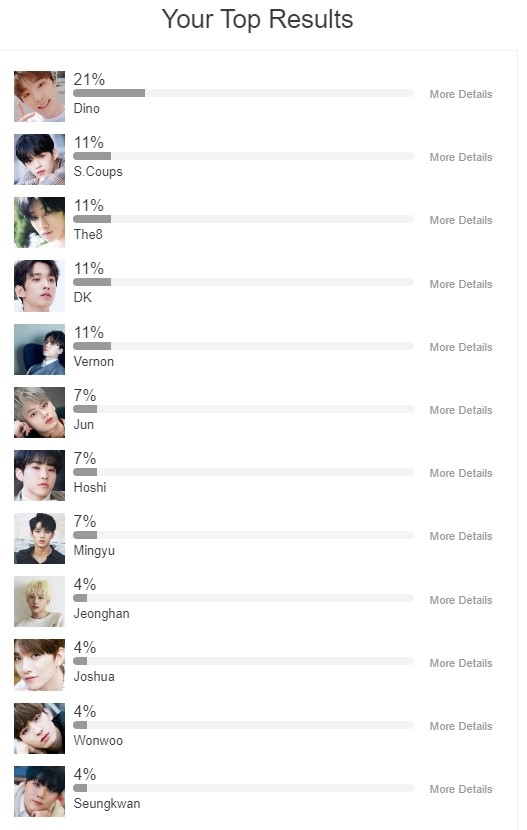Select the S.Coups thumbnail image
The width and height of the screenshot is (527, 830).
[x=39, y=159]
